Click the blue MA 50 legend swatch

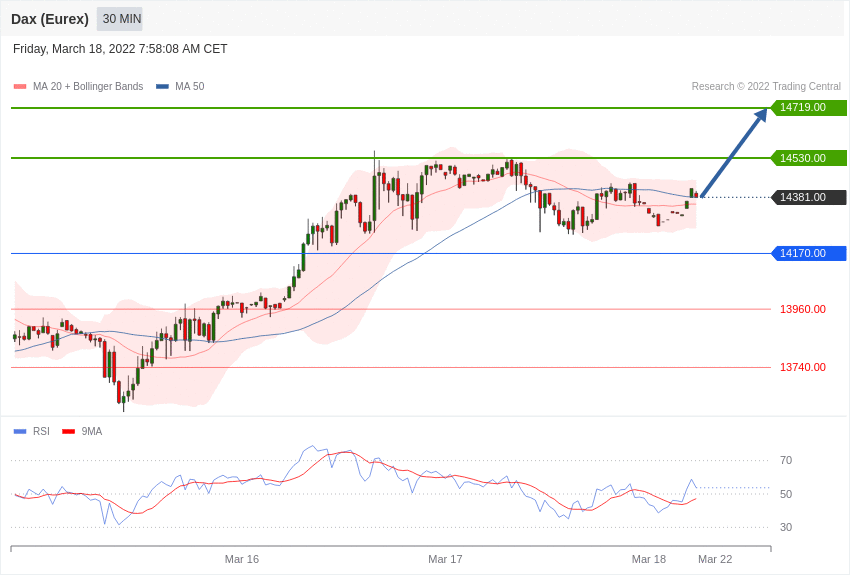pos(162,87)
